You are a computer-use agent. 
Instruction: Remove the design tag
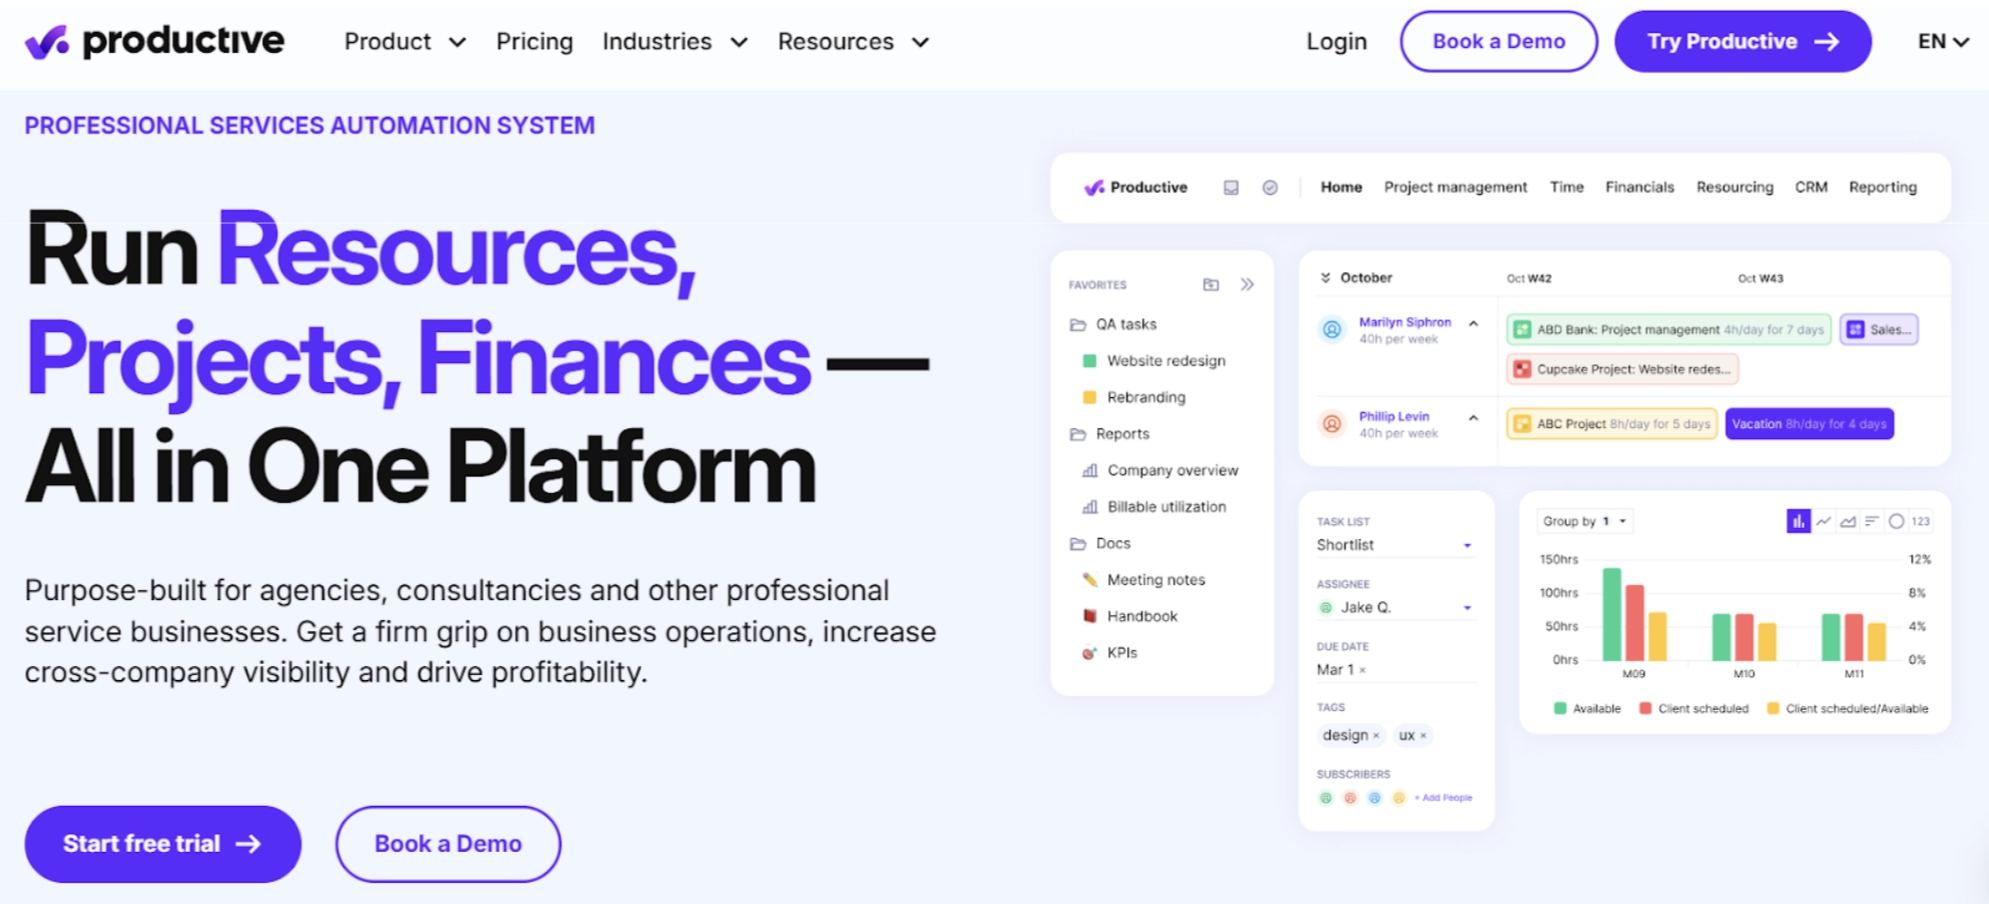click(x=1377, y=736)
